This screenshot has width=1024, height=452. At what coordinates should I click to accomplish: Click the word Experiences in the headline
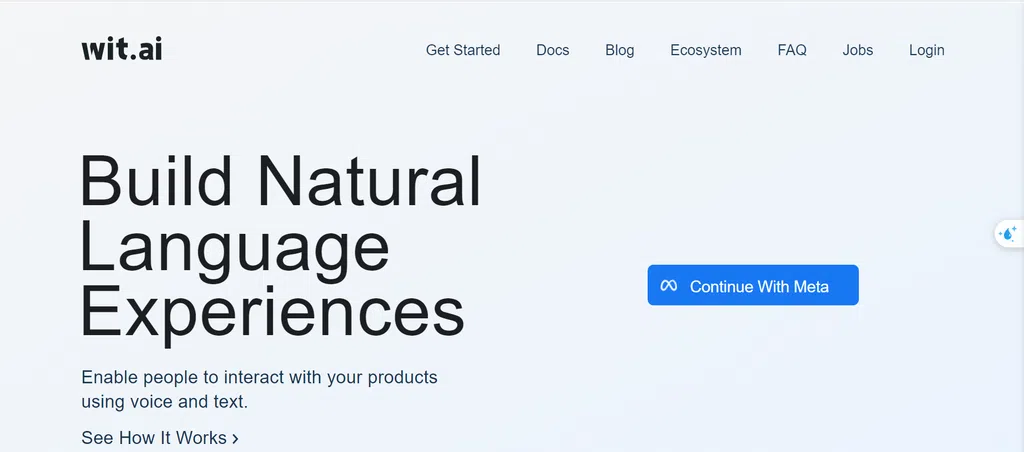pyautogui.click(x=273, y=311)
